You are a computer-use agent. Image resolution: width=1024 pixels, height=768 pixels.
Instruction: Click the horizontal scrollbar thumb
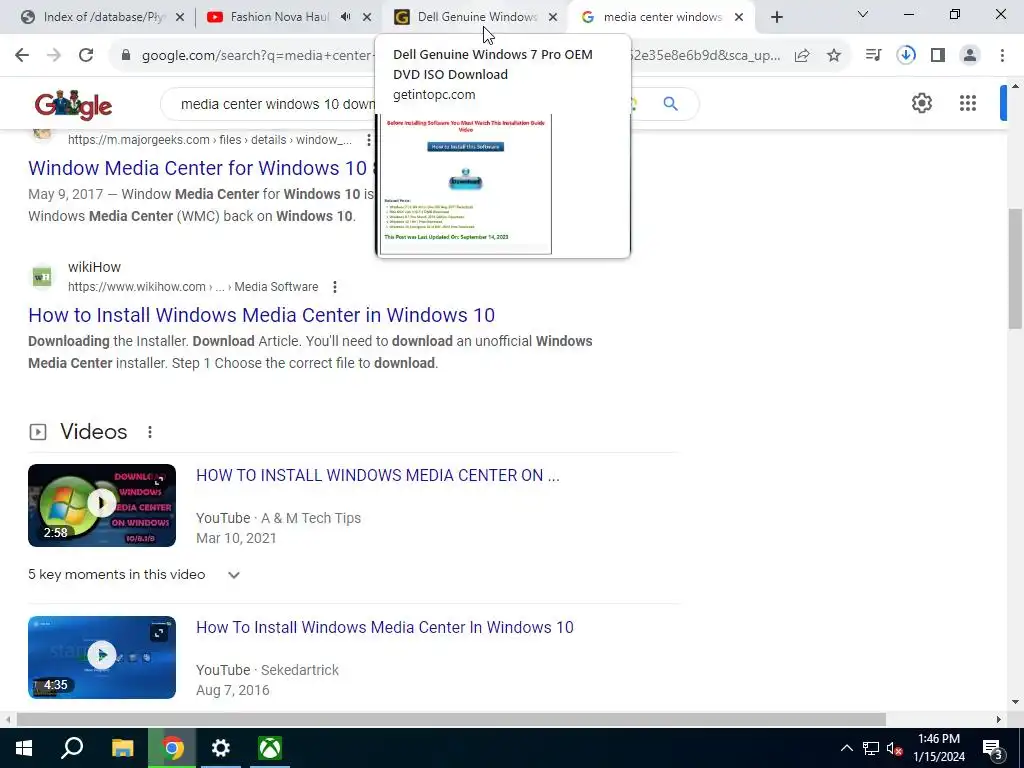coord(451,719)
